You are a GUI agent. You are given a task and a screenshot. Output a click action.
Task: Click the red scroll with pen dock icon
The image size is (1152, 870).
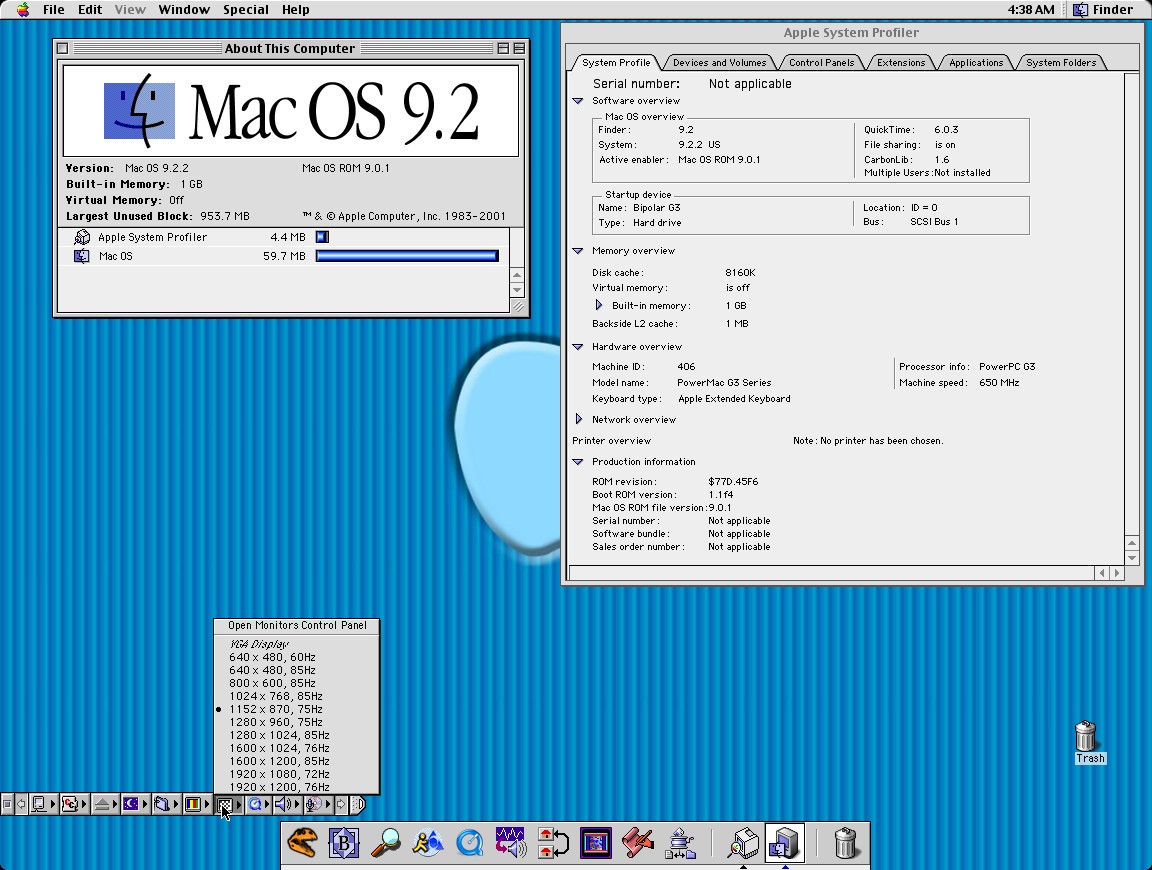click(x=637, y=843)
